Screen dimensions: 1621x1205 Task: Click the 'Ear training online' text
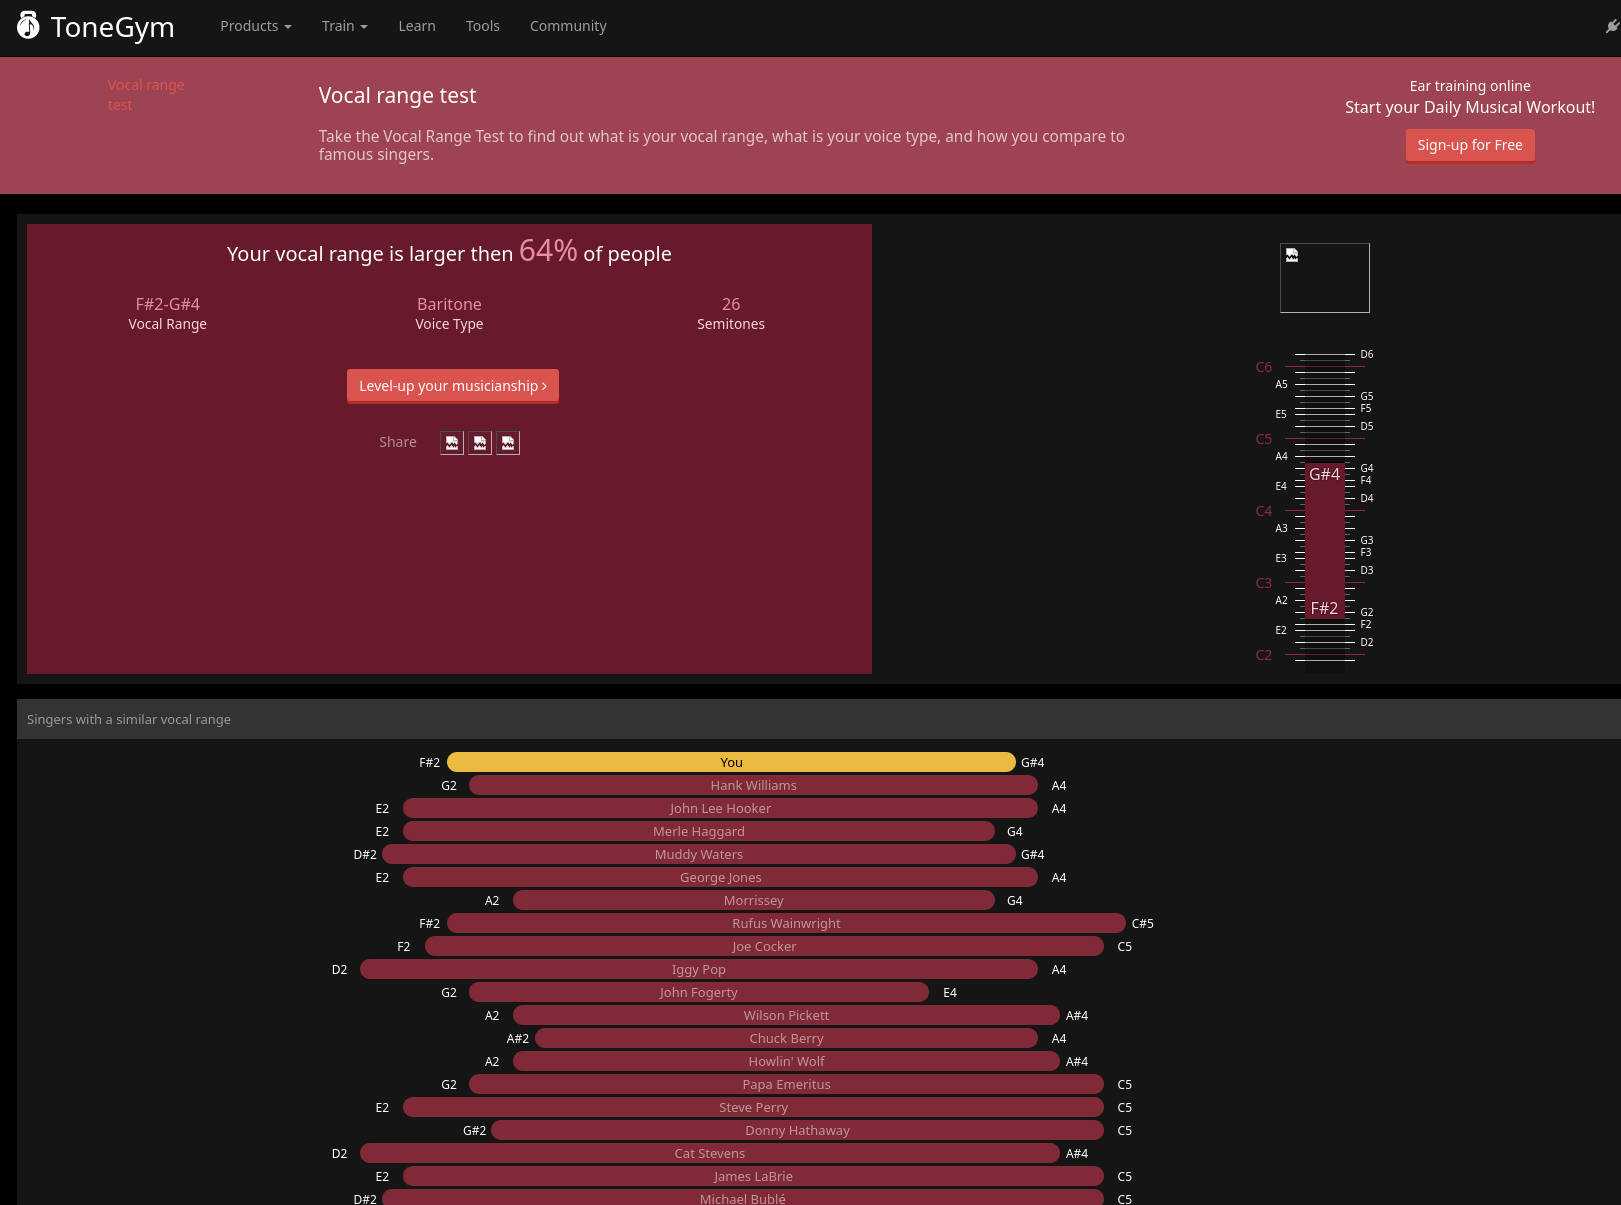(1470, 86)
